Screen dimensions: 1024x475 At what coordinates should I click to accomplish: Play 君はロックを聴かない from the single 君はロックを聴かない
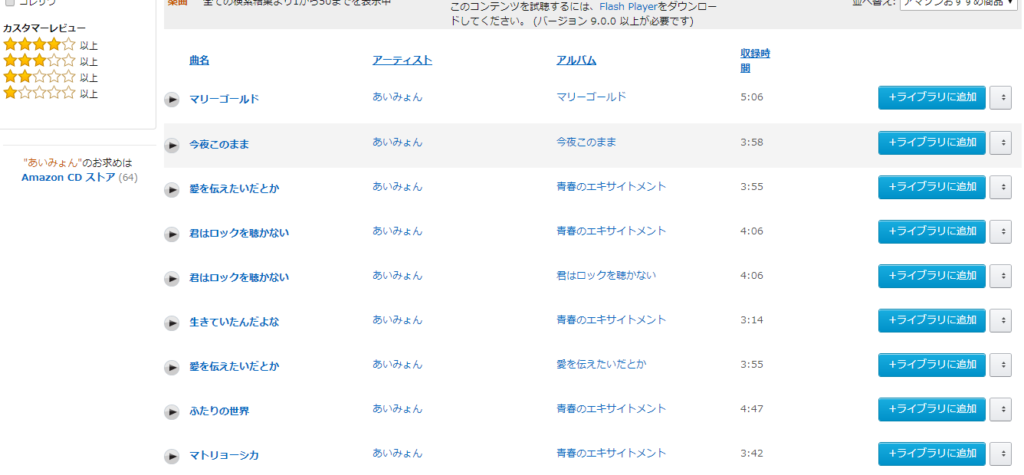point(171,278)
